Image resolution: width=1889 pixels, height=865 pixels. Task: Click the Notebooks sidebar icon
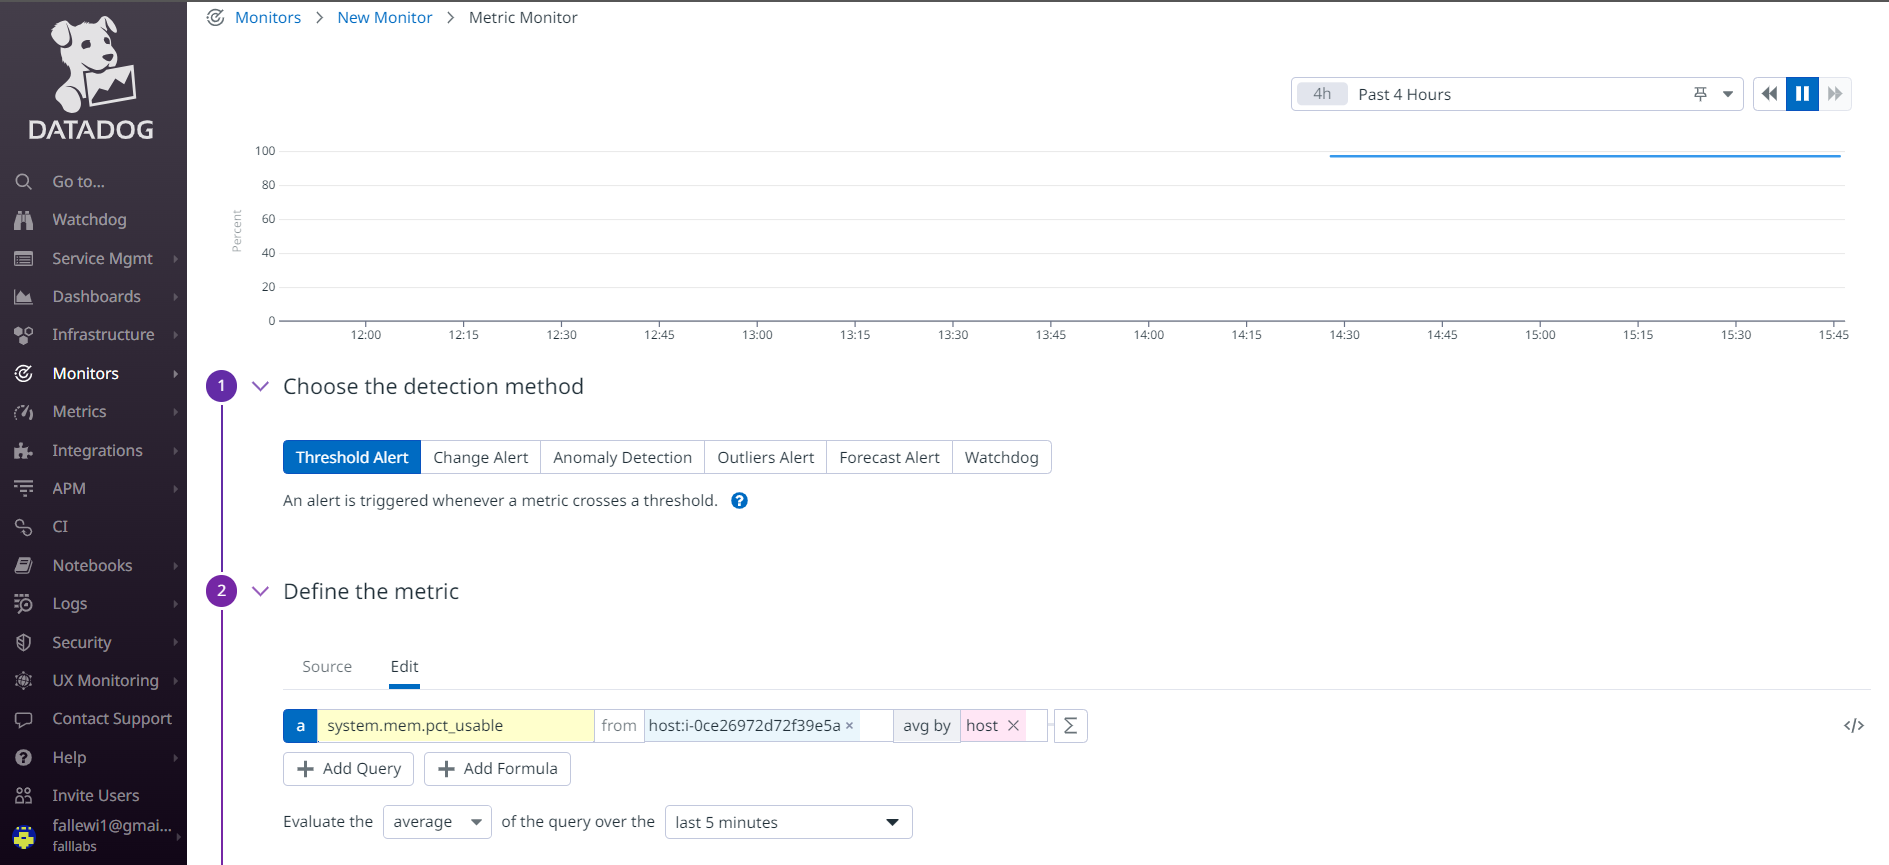coord(24,566)
